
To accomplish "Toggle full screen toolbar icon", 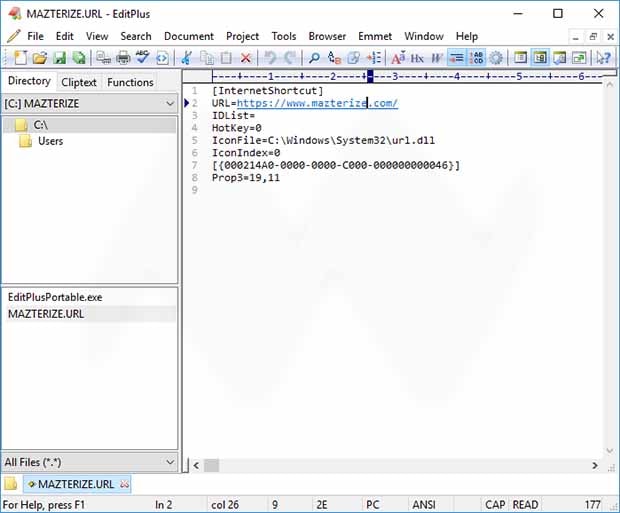I will click(579, 58).
